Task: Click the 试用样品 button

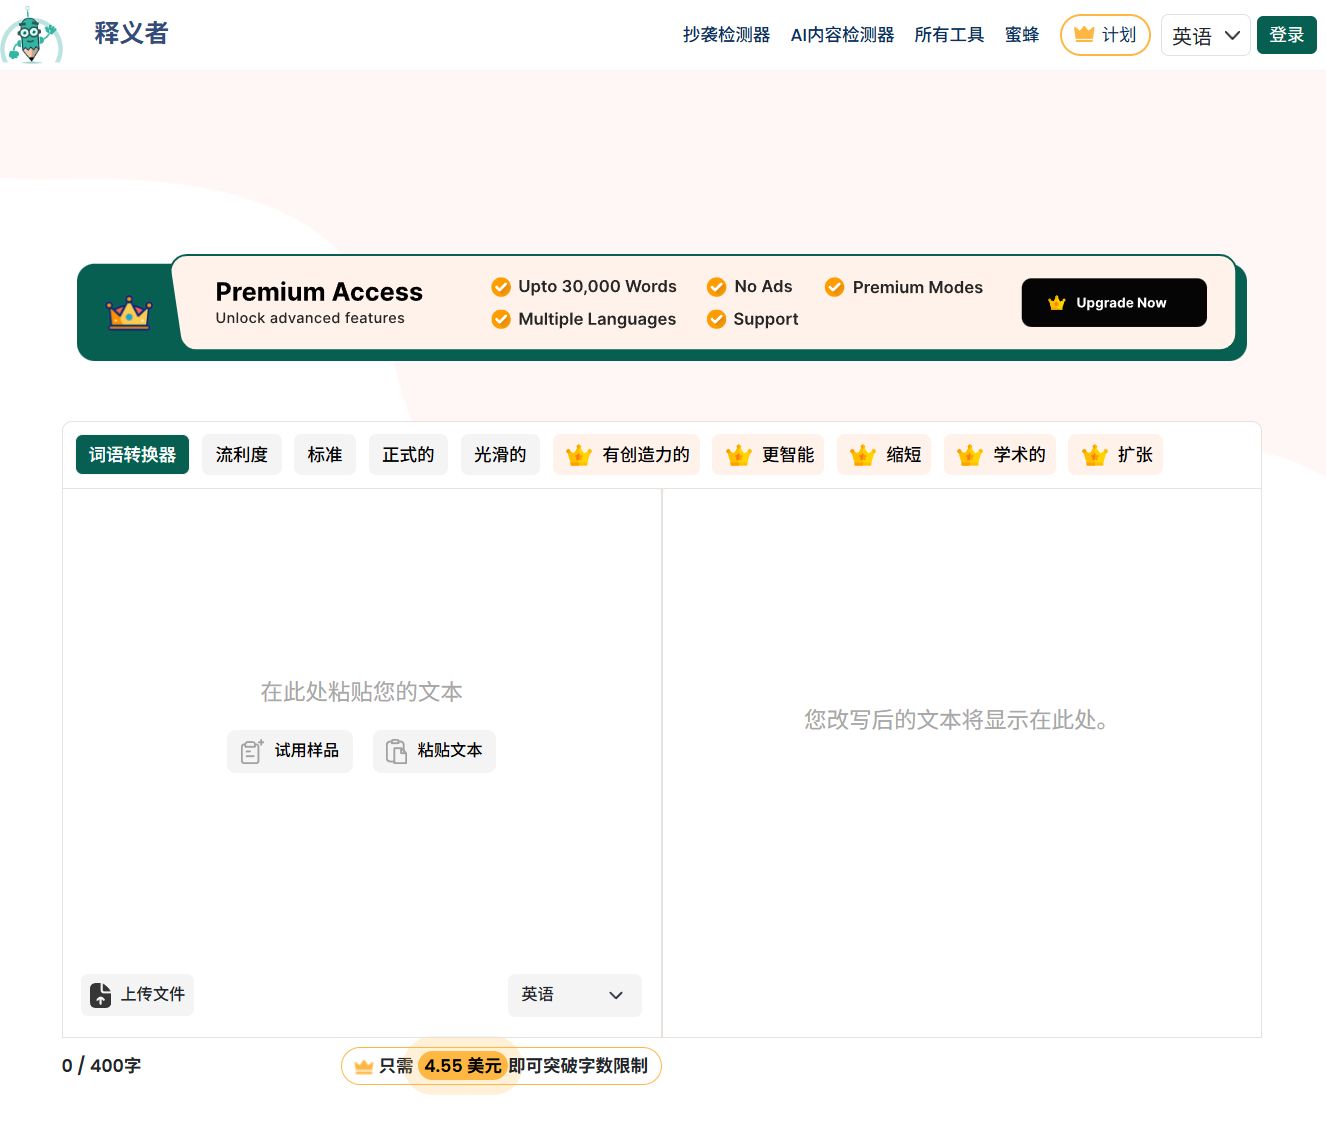Action: [x=290, y=751]
